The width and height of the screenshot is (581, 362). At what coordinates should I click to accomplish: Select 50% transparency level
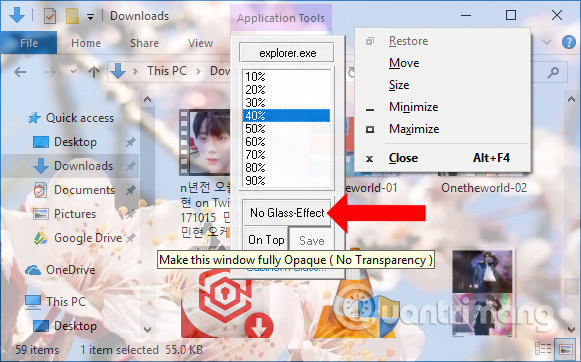(286, 129)
